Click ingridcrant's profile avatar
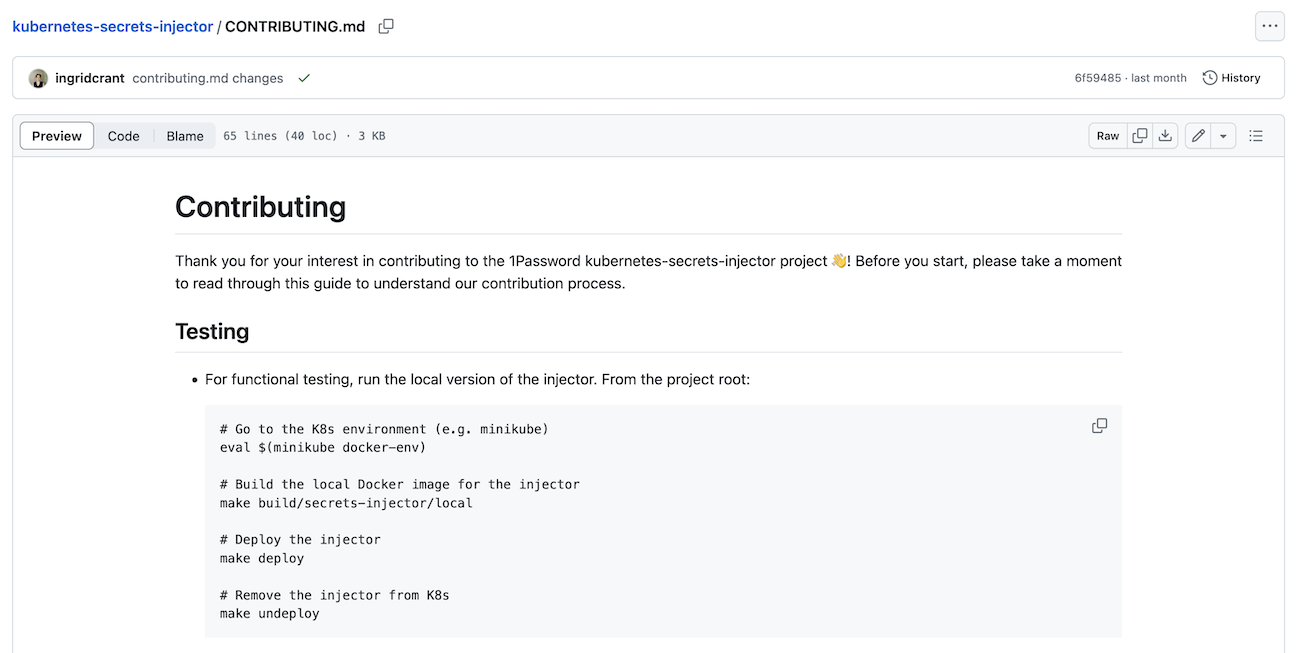This screenshot has height=653, width=1300. point(38,77)
